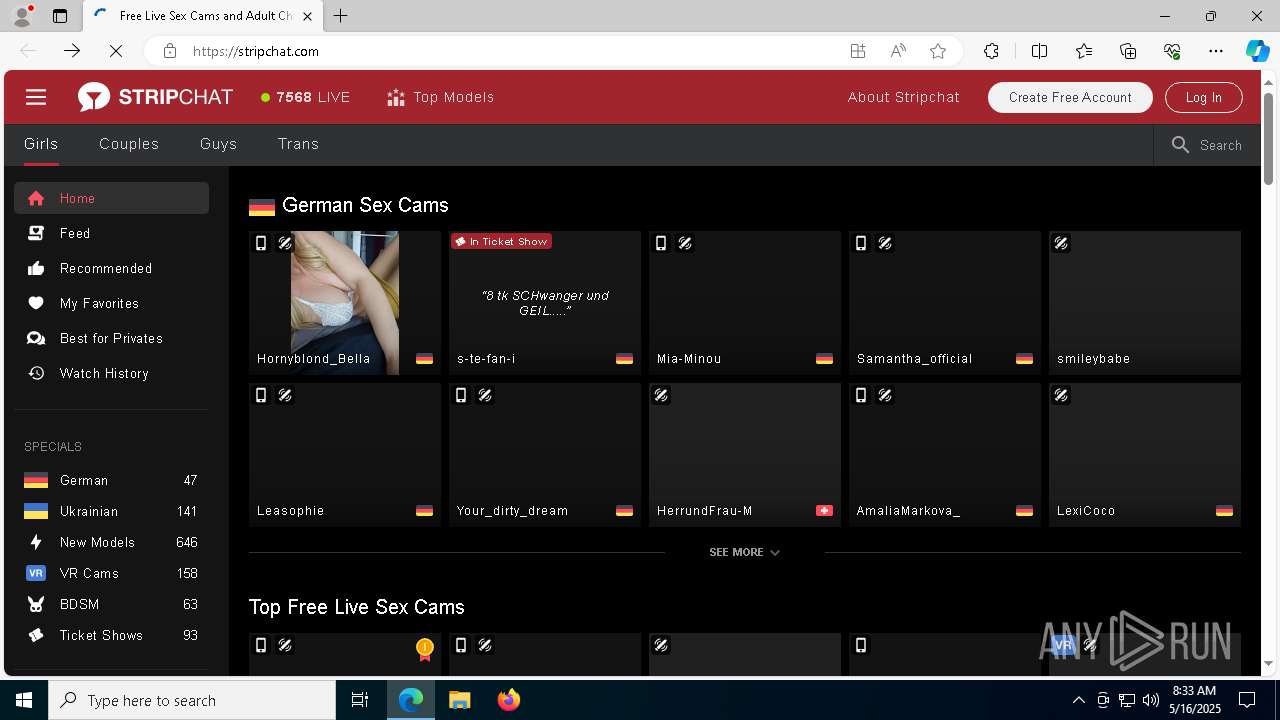Start Read aloud from address bar
The image size is (1280, 720).
(898, 51)
